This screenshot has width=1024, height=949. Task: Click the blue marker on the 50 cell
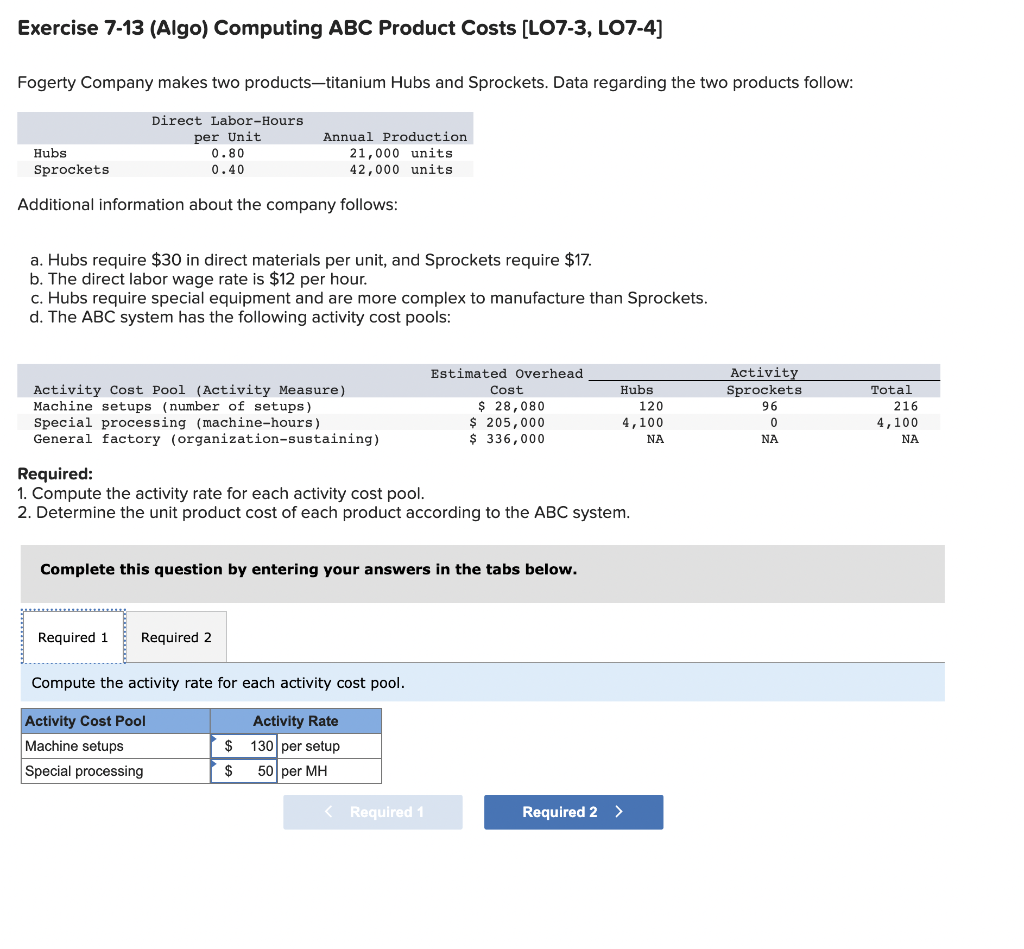[x=213, y=765]
